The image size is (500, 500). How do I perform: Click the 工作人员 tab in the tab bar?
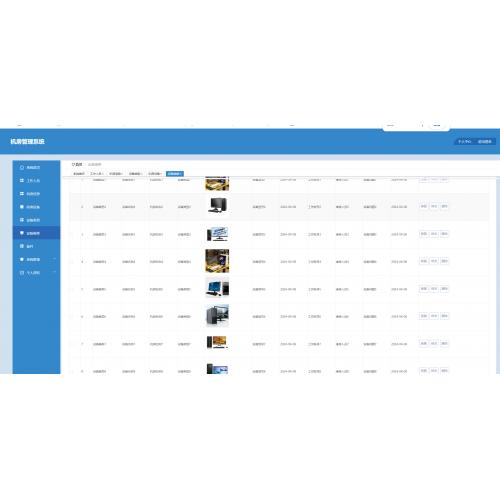[97, 174]
